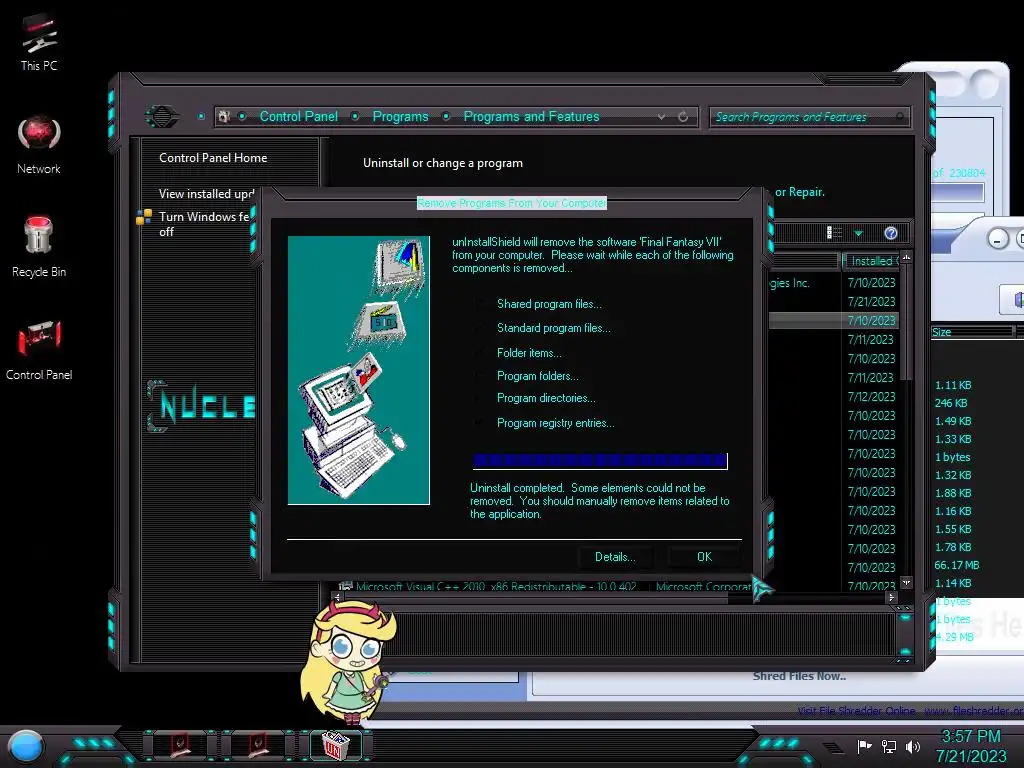Click the address bar Control Panel icon
The image size is (1024, 768).
[x=224, y=116]
